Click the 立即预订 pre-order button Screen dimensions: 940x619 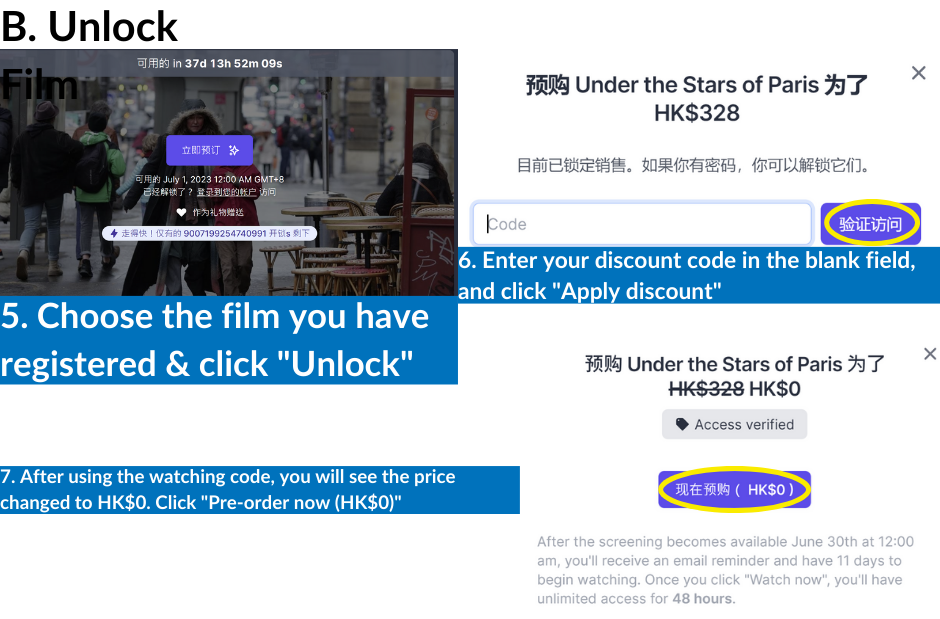[209, 150]
